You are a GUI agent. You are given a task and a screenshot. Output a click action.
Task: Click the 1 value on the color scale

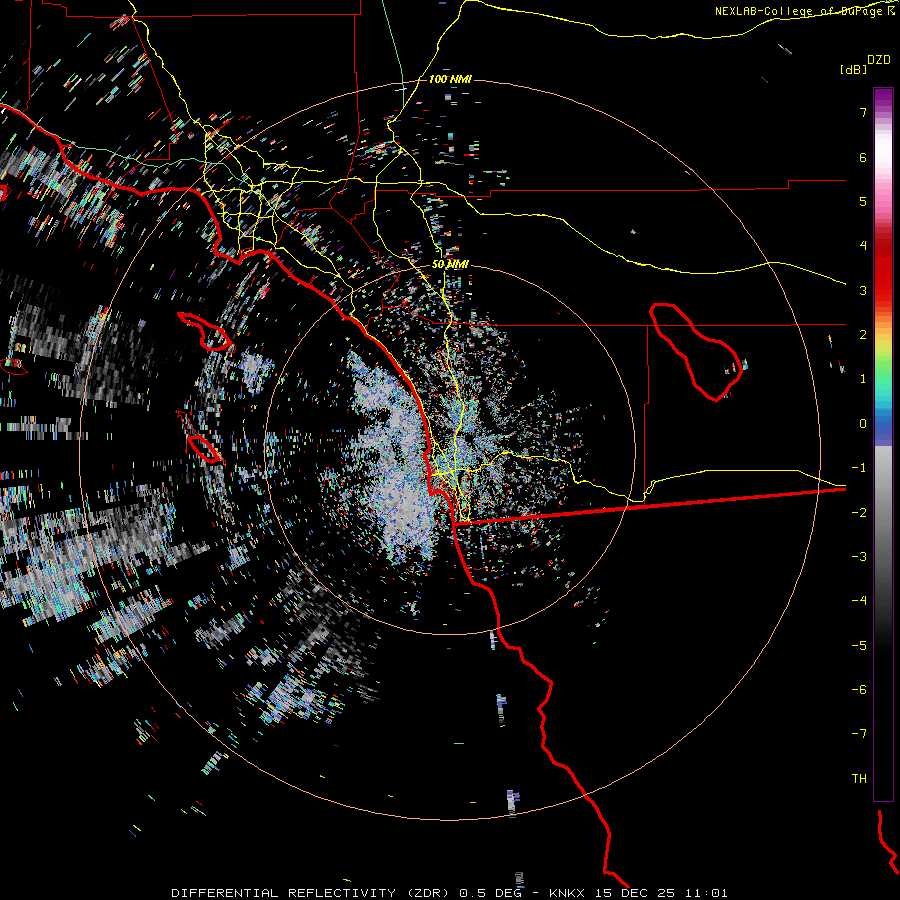(x=863, y=379)
